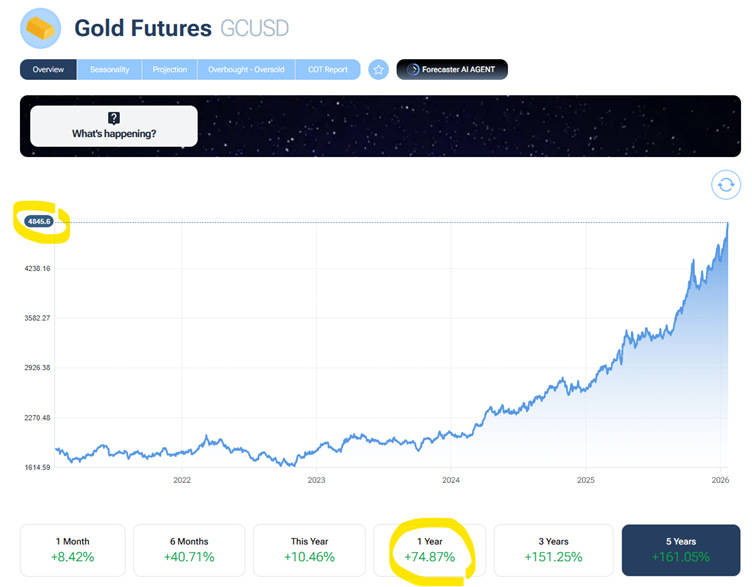Click the gold bar logo icon

[x=41, y=28]
